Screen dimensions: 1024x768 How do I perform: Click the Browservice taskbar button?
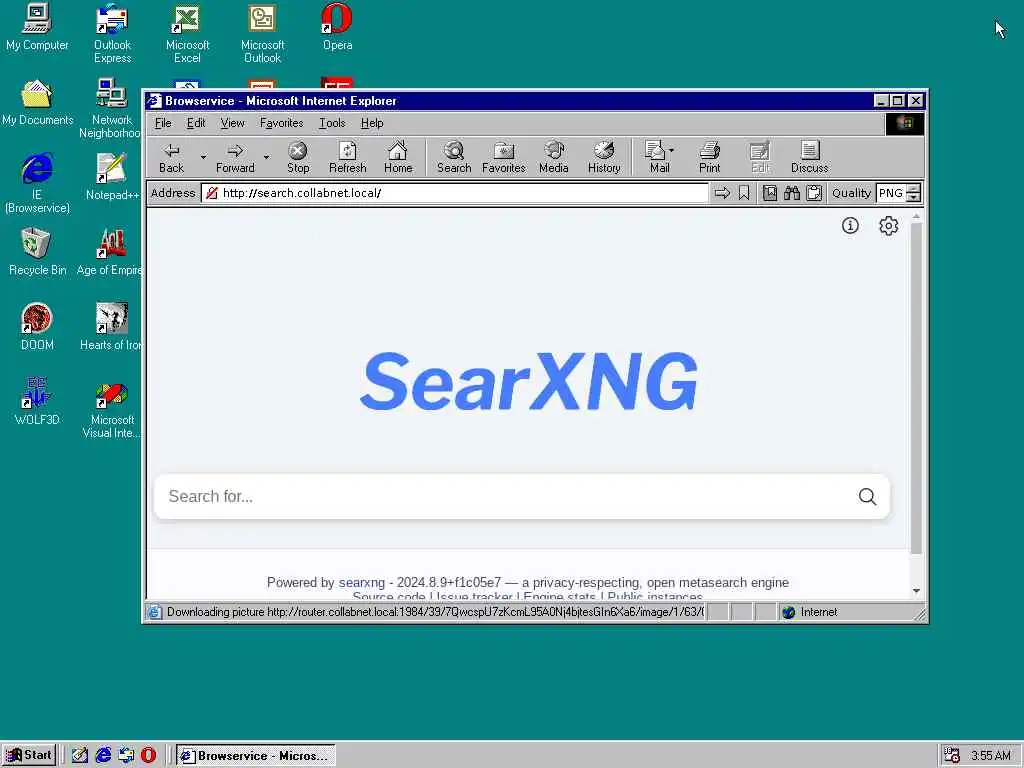coord(255,756)
